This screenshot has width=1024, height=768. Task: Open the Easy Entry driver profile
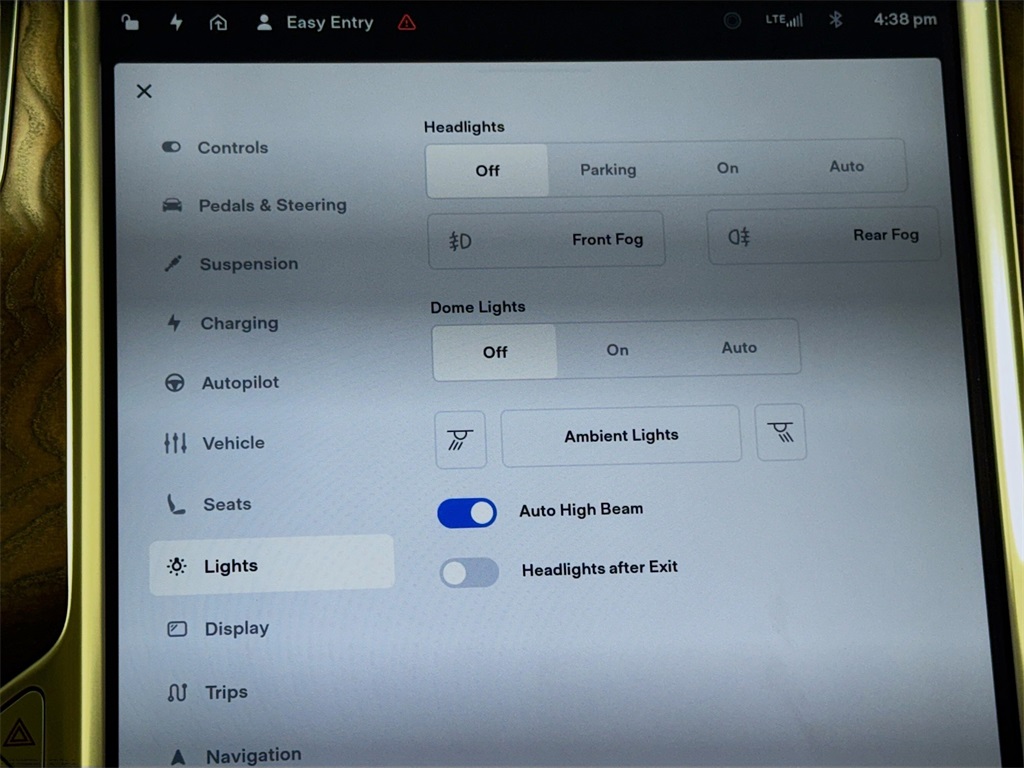[315, 22]
